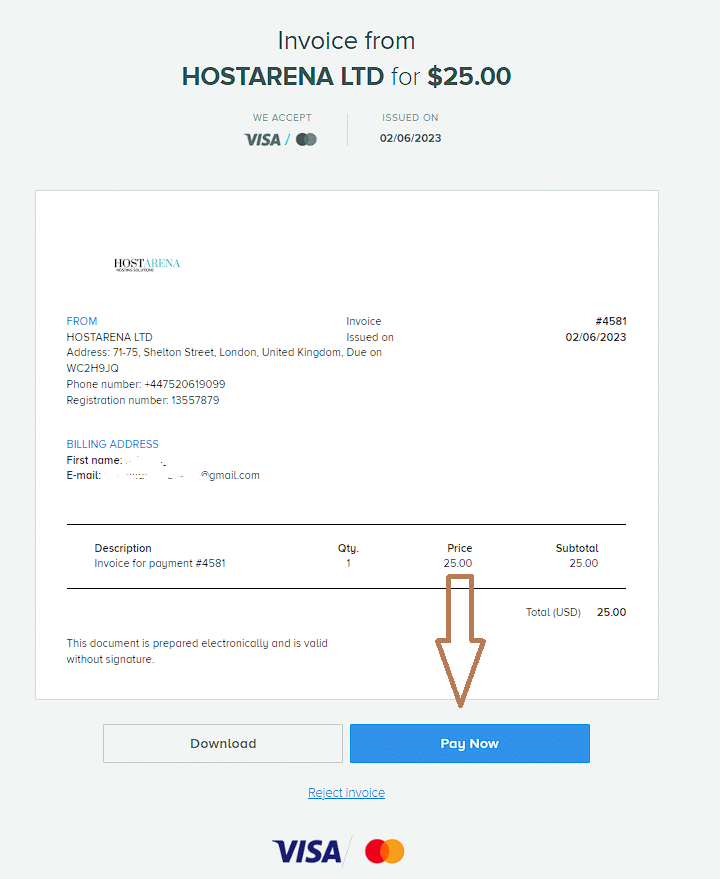
Task: Select the invoice number #4581
Action: (611, 321)
